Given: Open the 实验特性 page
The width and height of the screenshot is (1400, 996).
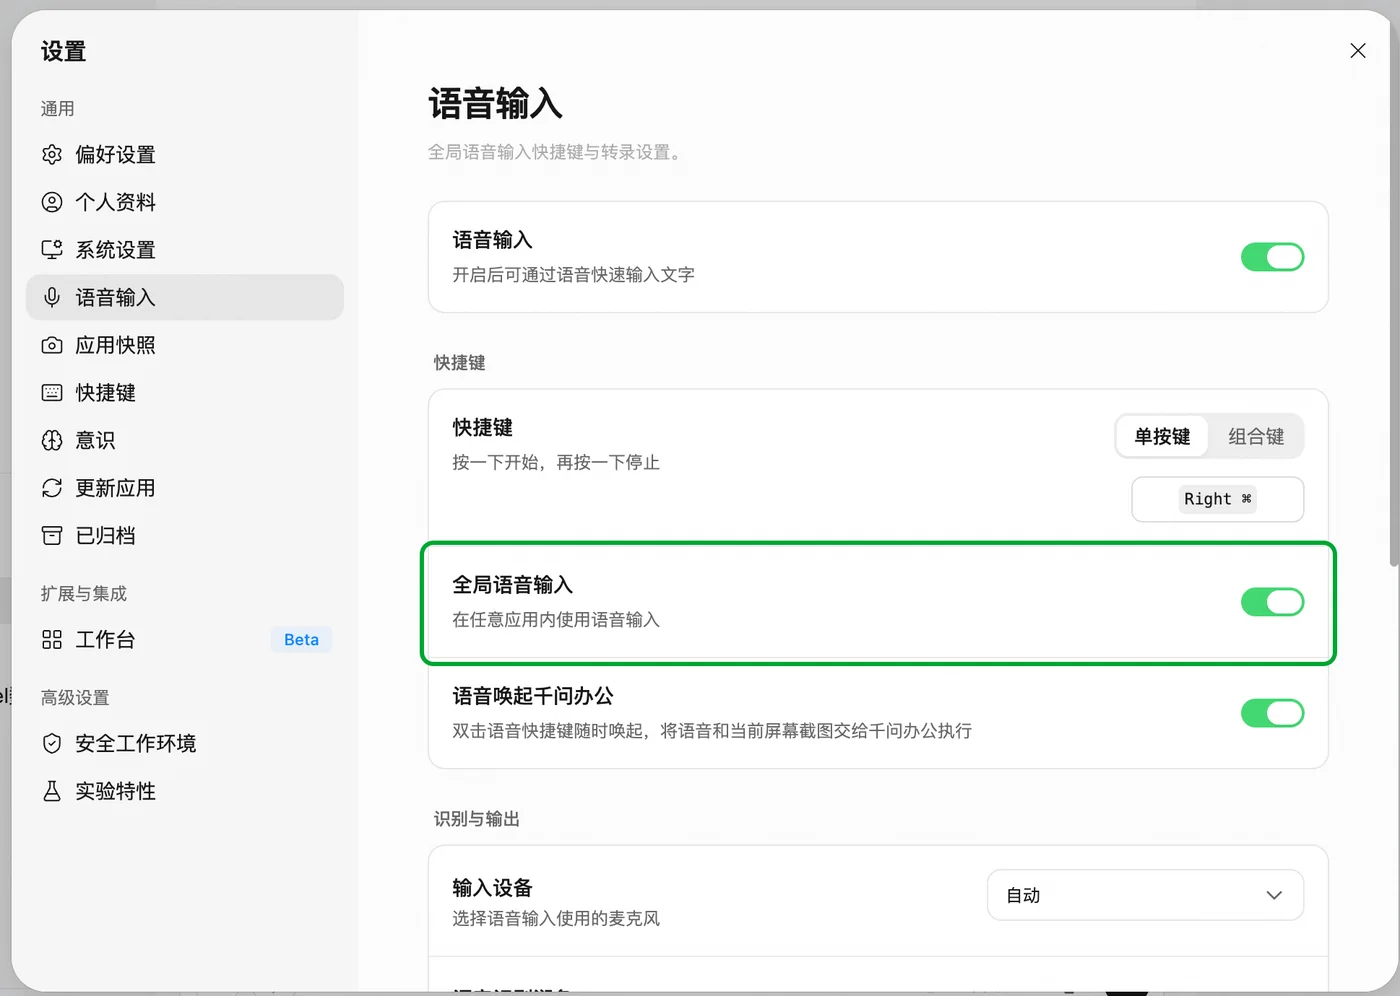Looking at the screenshot, I should (185, 791).
